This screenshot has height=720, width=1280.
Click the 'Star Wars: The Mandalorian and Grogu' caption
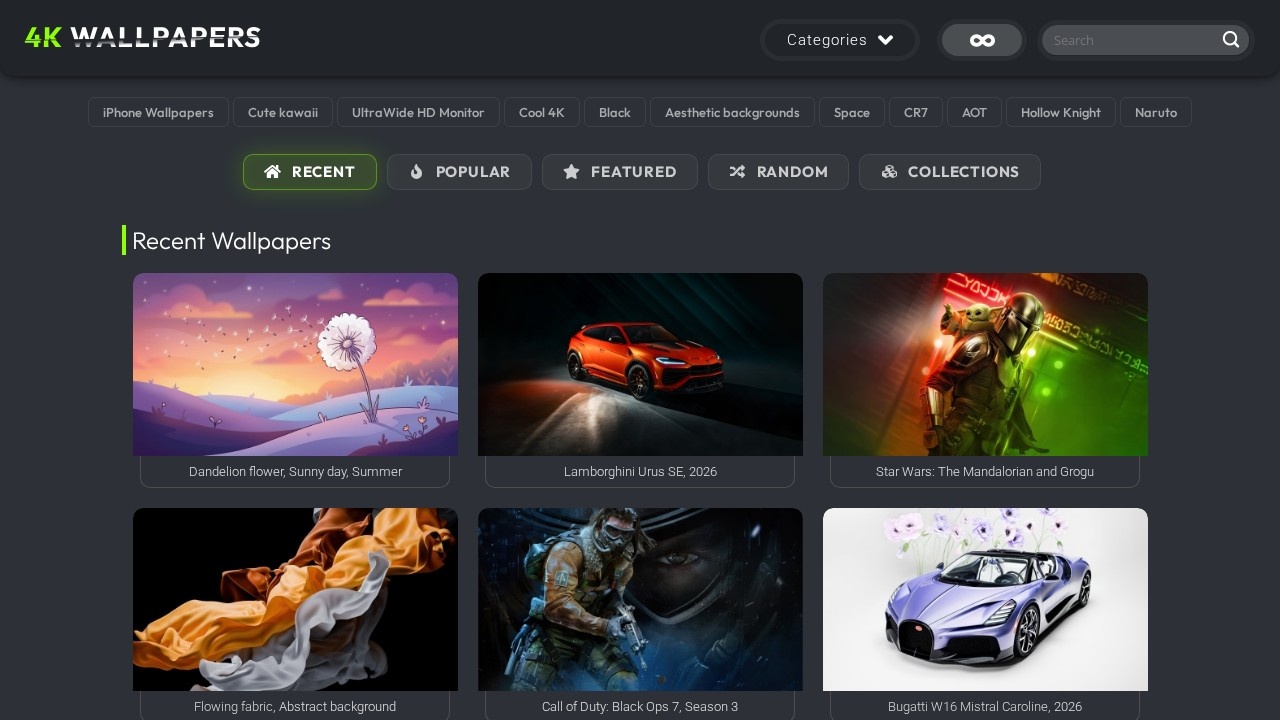tap(985, 472)
